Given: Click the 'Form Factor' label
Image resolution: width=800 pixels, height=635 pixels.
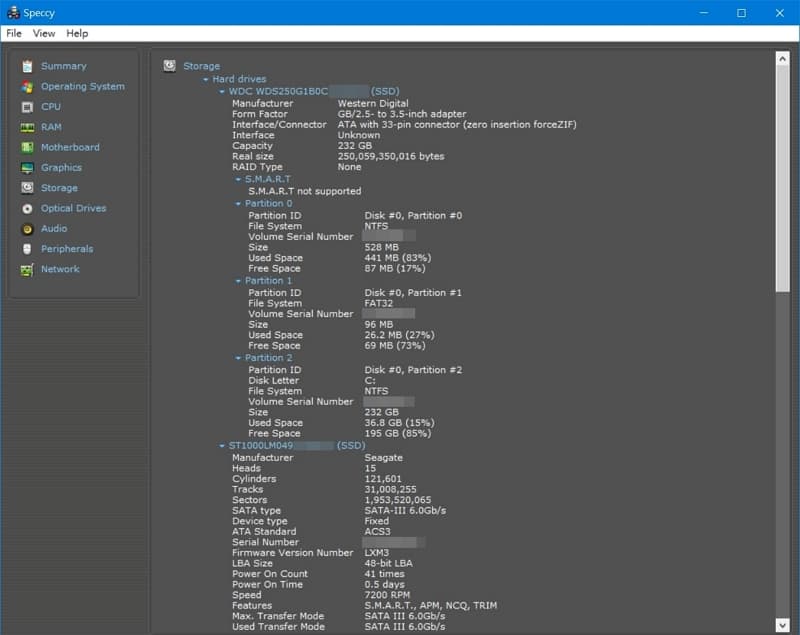Looking at the screenshot, I should [260, 114].
